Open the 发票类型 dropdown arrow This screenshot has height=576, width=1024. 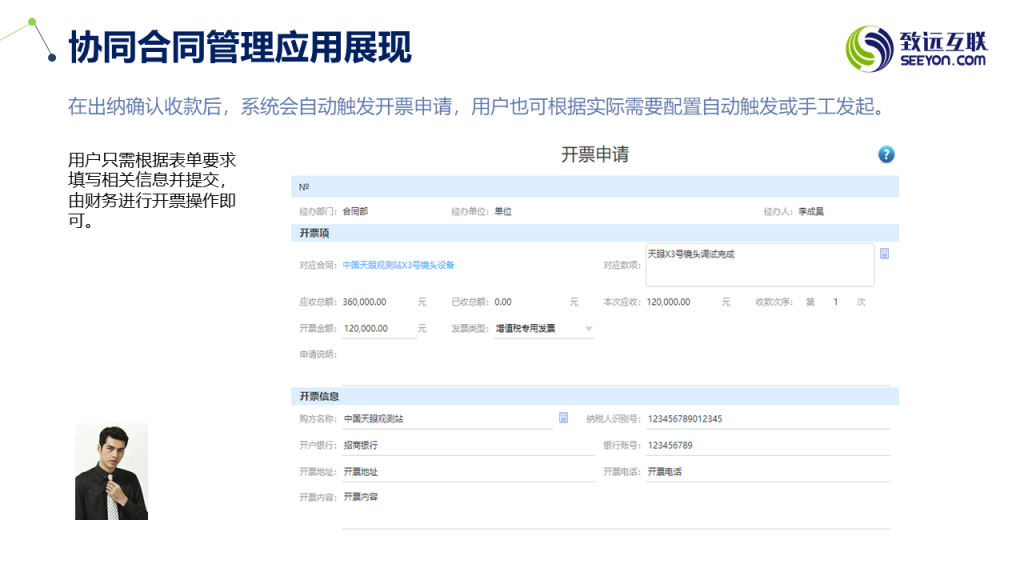coord(588,328)
